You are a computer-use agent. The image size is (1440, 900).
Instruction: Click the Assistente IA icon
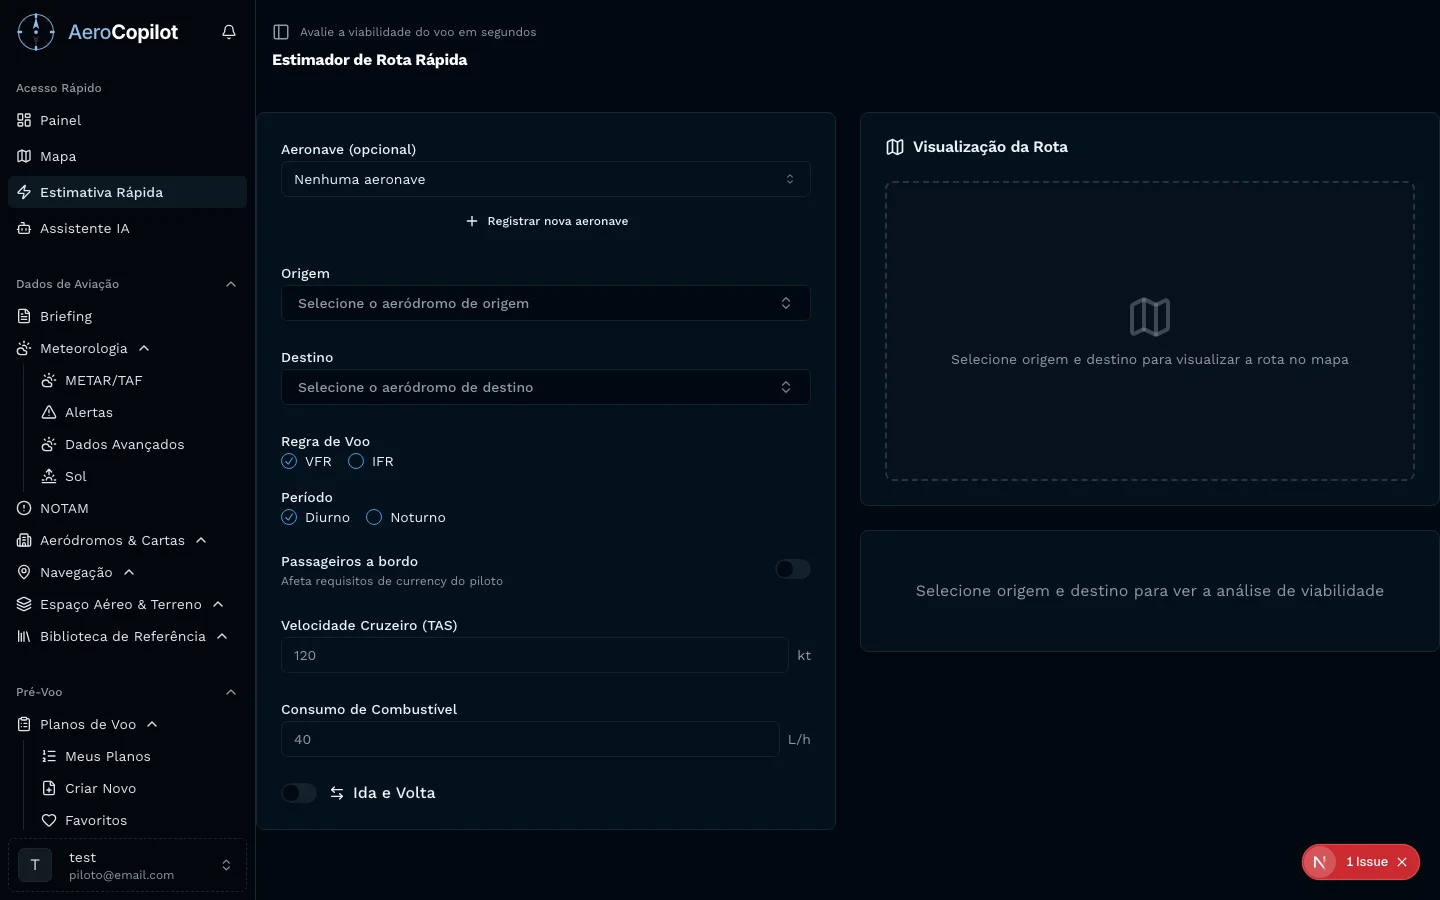pos(24,228)
